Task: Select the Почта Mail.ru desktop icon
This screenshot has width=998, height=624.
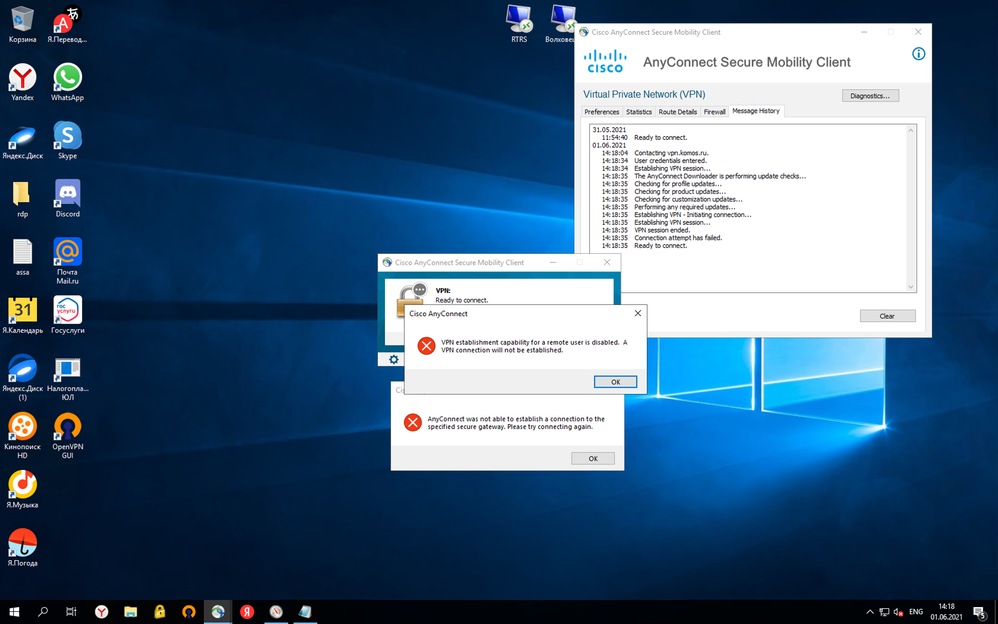Action: pos(67,261)
